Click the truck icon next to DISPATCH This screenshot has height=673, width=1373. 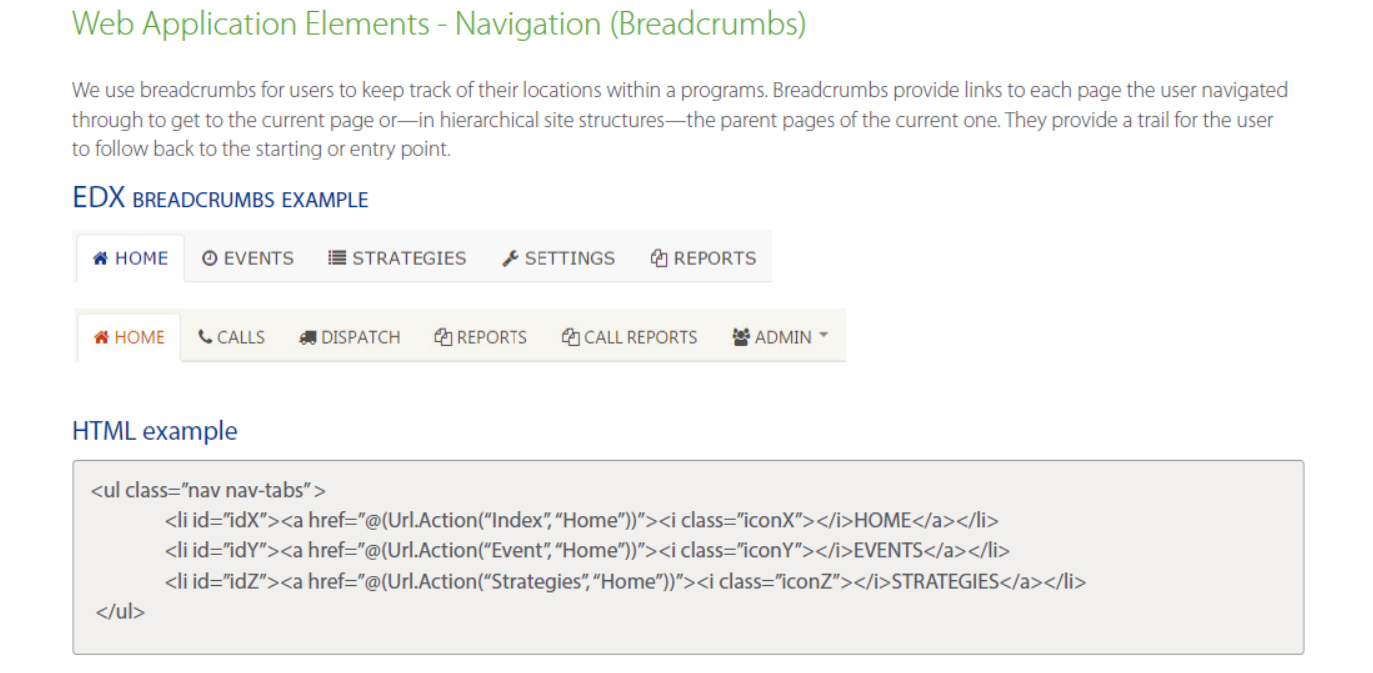click(x=311, y=336)
